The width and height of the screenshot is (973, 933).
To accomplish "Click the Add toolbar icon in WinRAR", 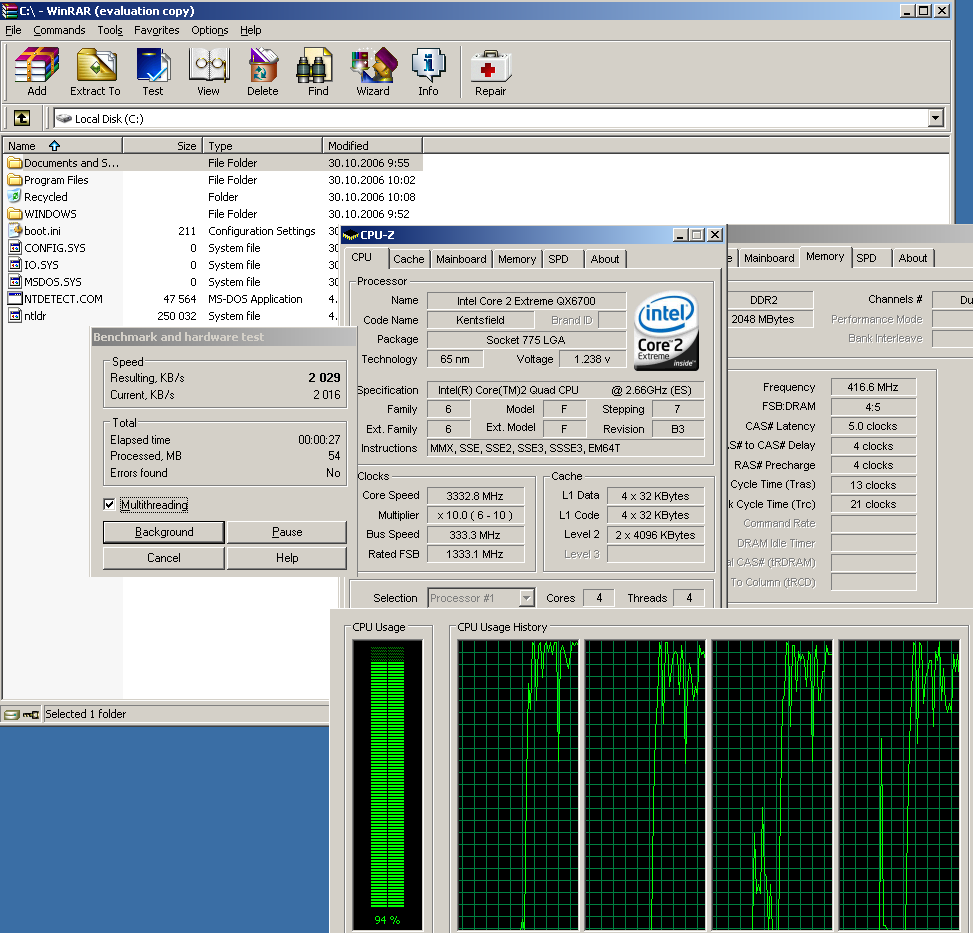I will [x=37, y=66].
